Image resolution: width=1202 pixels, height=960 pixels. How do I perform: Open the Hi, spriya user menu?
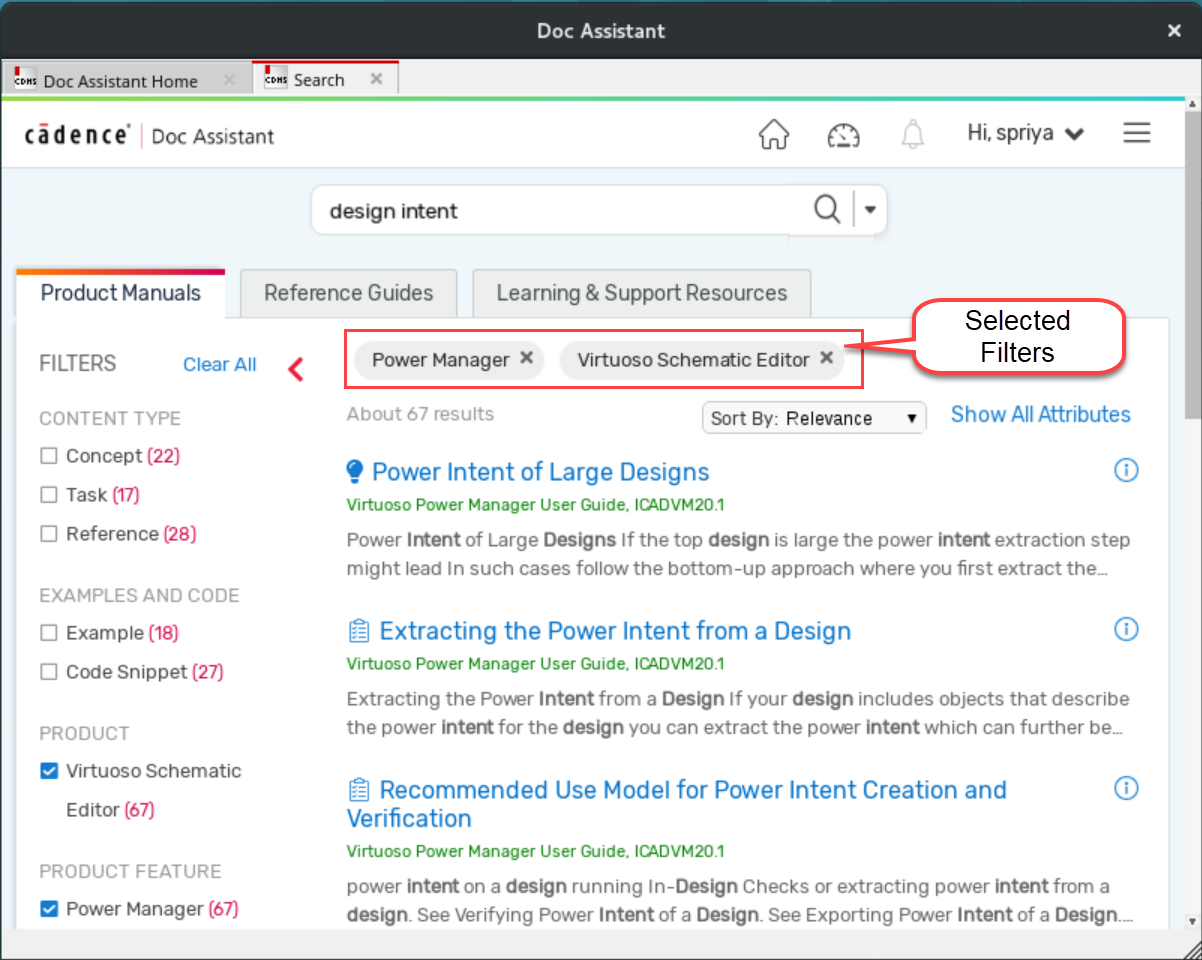coord(1025,134)
